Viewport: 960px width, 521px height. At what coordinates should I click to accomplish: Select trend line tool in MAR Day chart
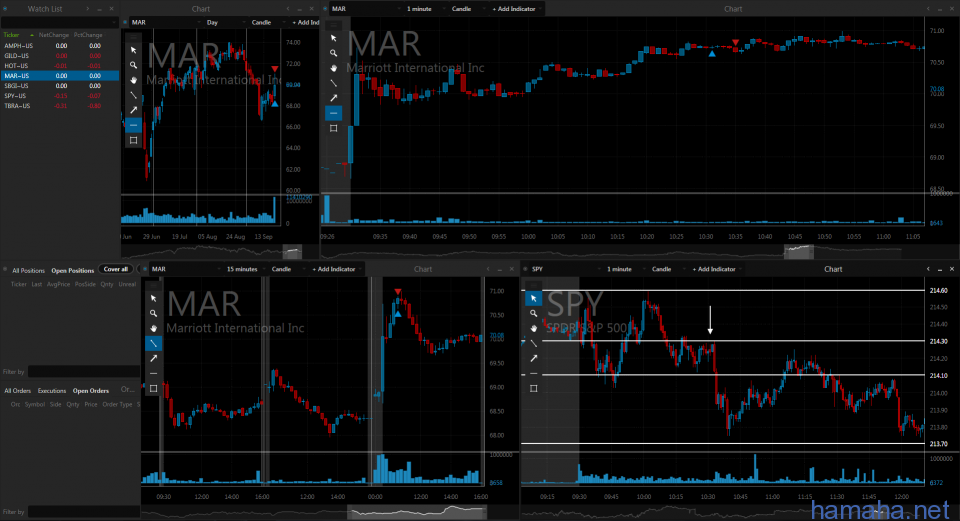(x=133, y=95)
